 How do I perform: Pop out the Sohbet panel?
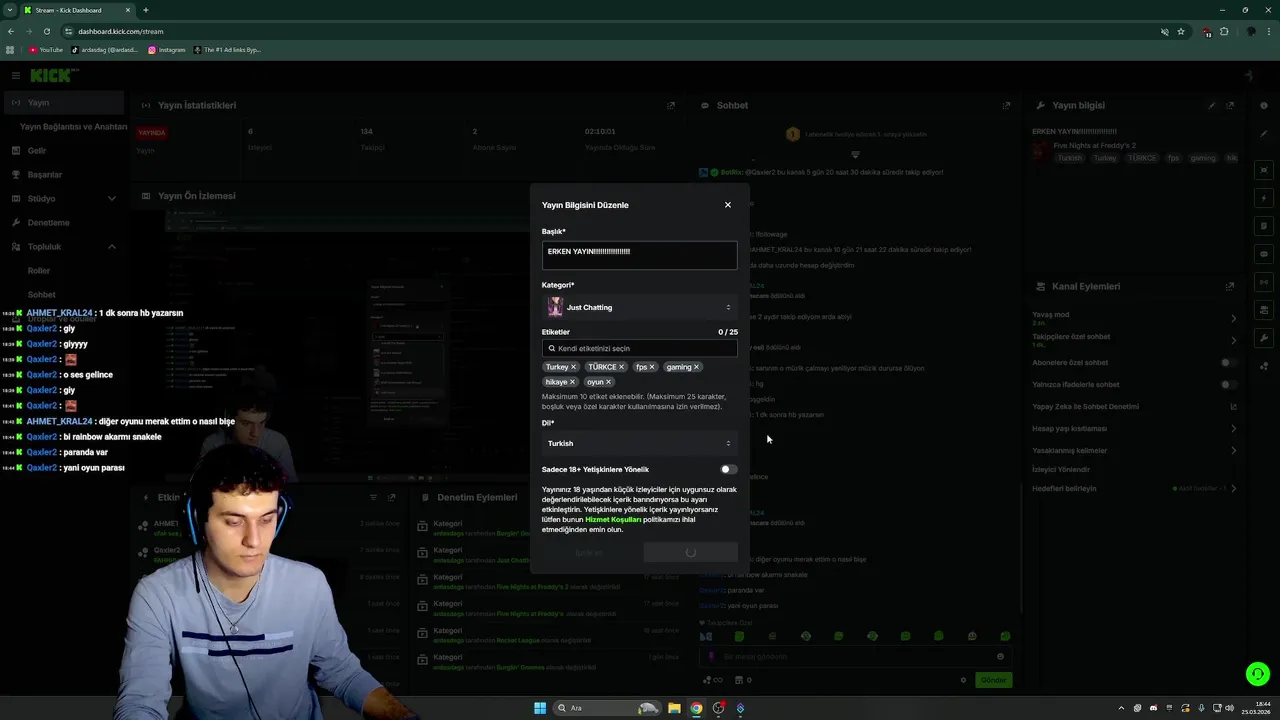pos(1006,105)
